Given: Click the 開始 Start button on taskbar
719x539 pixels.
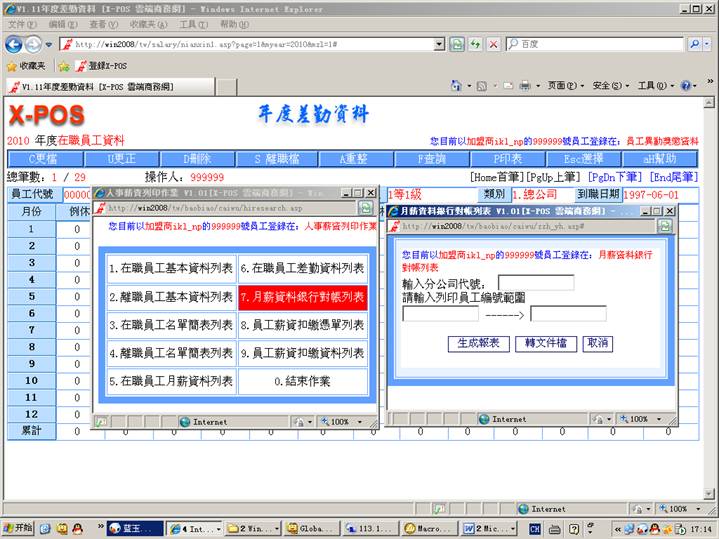Looking at the screenshot, I should click(17, 527).
